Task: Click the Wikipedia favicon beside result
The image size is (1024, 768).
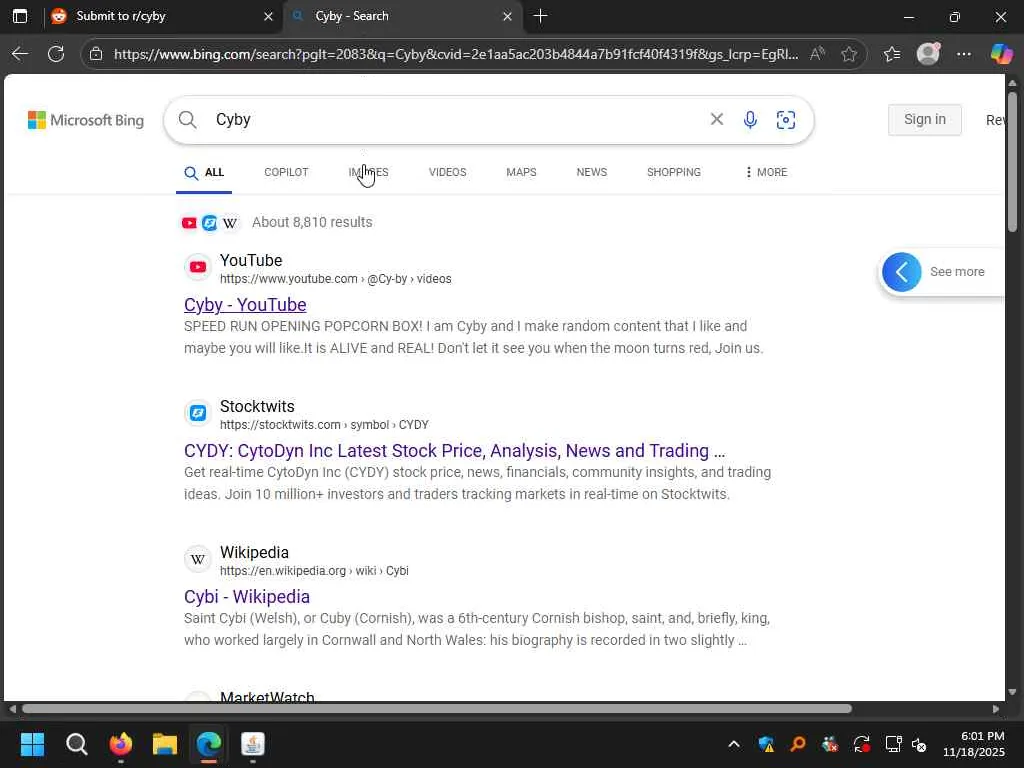Action: coord(198,559)
